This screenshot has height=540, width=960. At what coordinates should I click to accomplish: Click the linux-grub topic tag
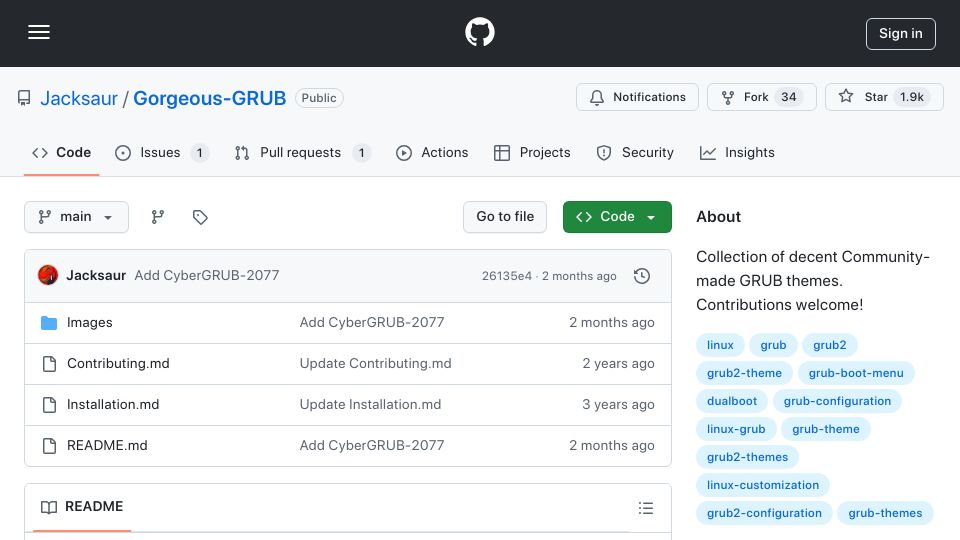[x=736, y=430]
